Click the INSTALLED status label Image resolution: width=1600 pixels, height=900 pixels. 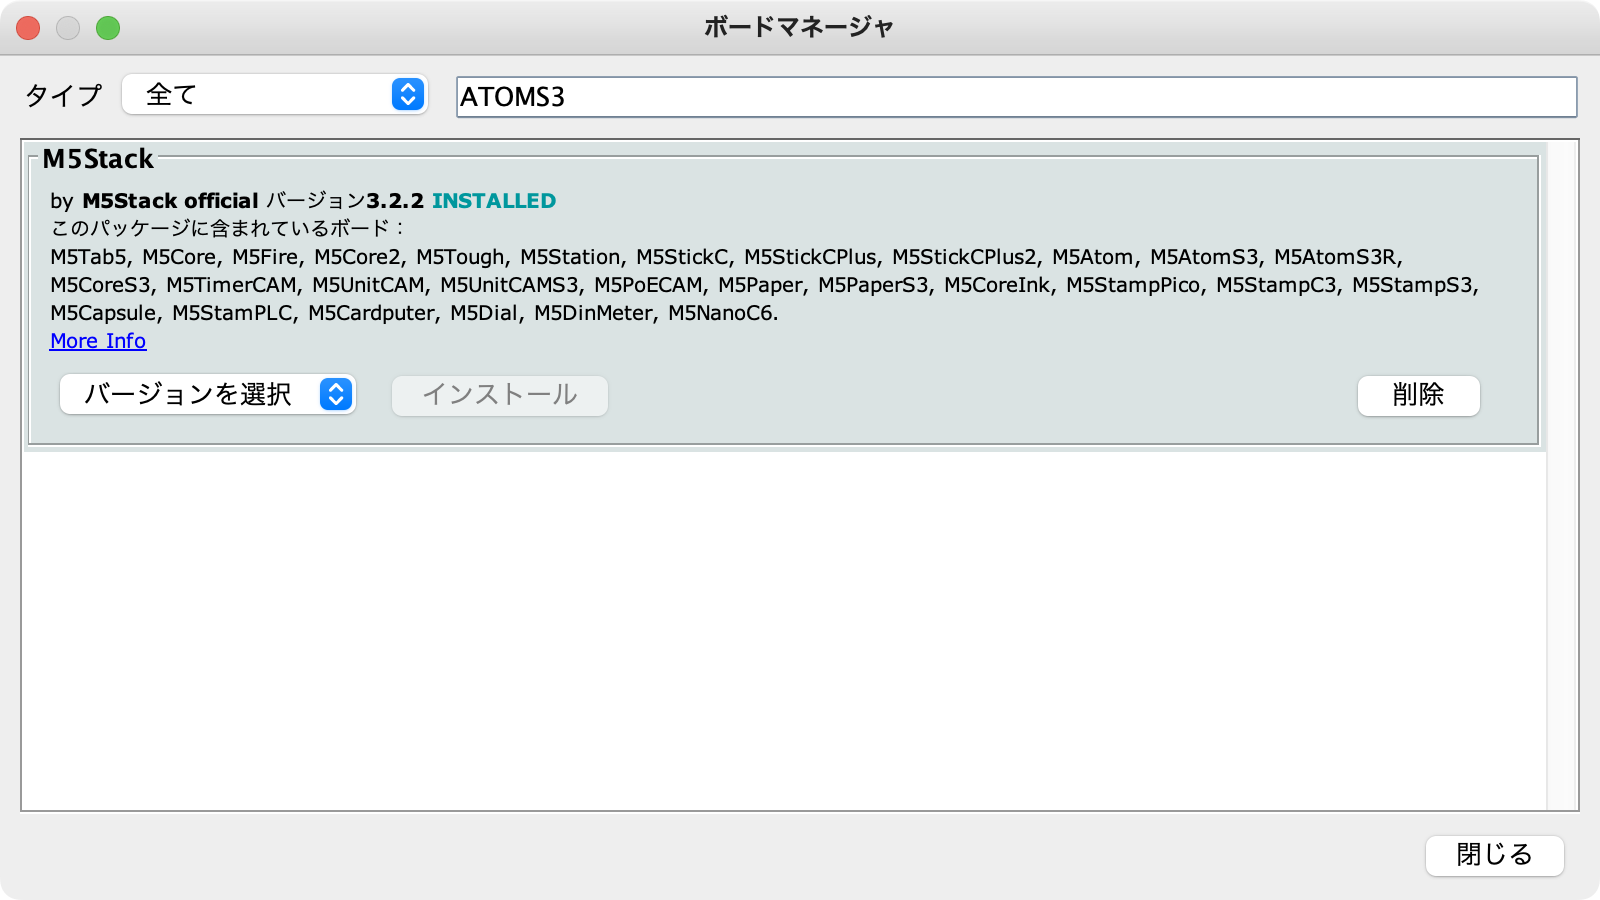pyautogui.click(x=494, y=201)
